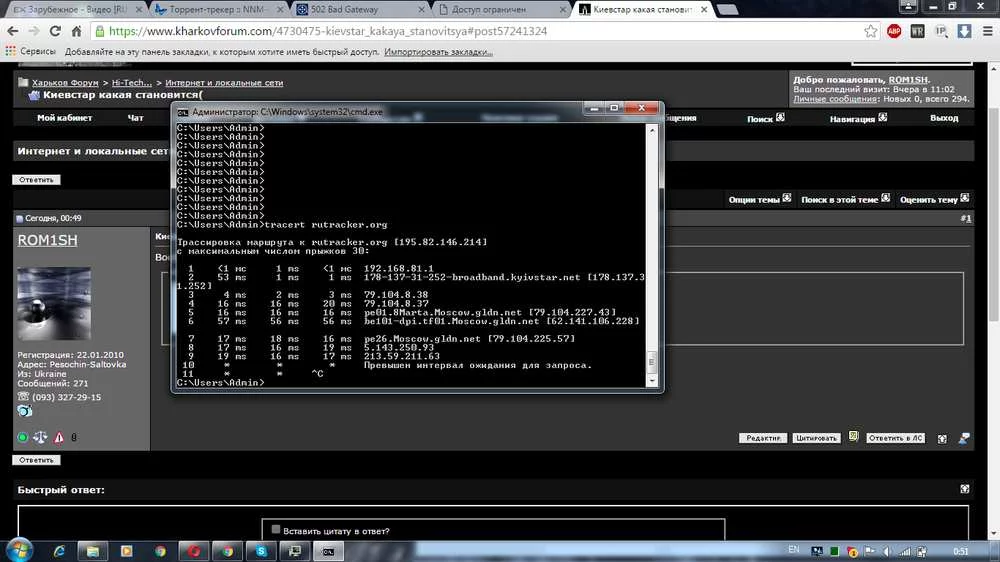Click the reputation scales icon
The image size is (1000, 562).
(x=40, y=437)
